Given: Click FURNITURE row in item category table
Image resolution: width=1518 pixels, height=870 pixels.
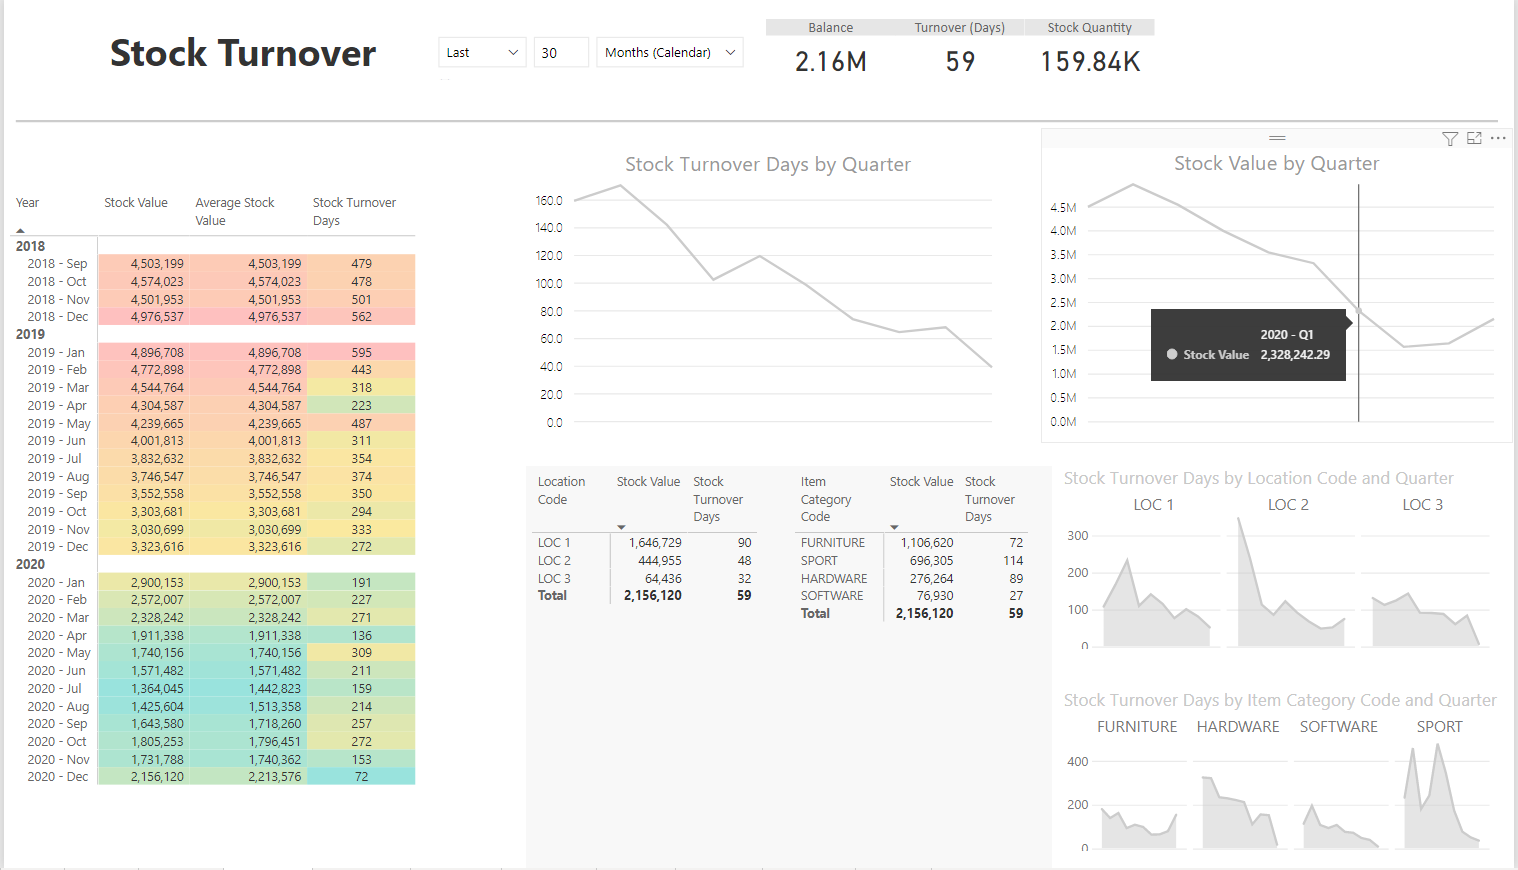Looking at the screenshot, I should (x=913, y=543).
